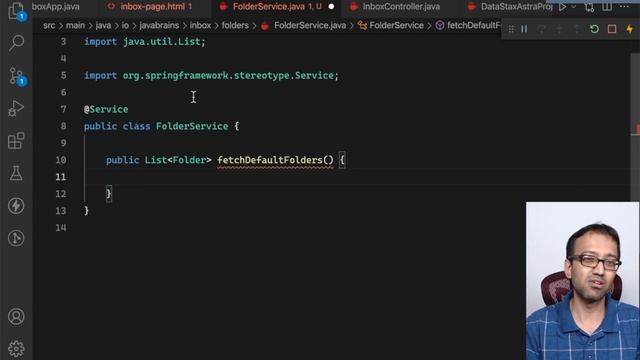Click the red error marker in overview ruler

637,130
